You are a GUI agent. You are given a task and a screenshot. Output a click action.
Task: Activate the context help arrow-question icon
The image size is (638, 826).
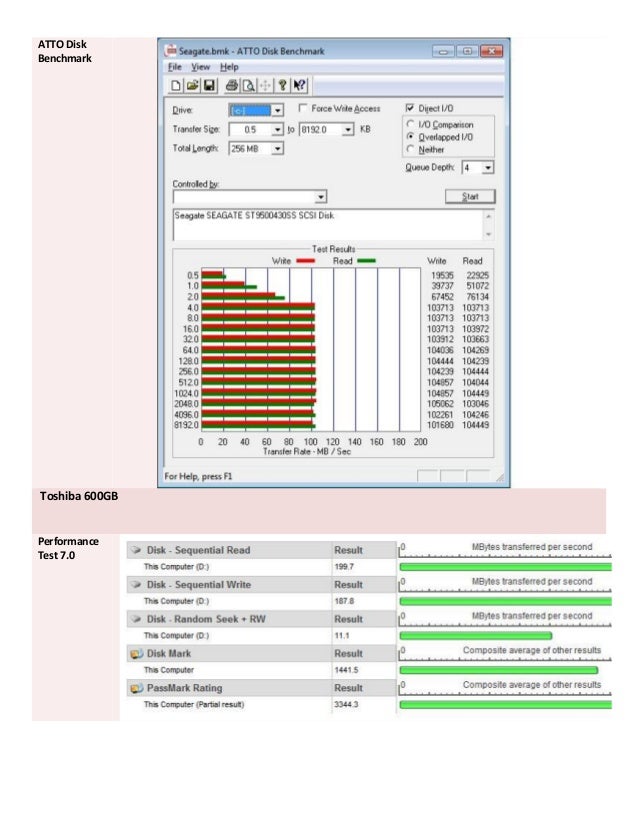[x=299, y=85]
